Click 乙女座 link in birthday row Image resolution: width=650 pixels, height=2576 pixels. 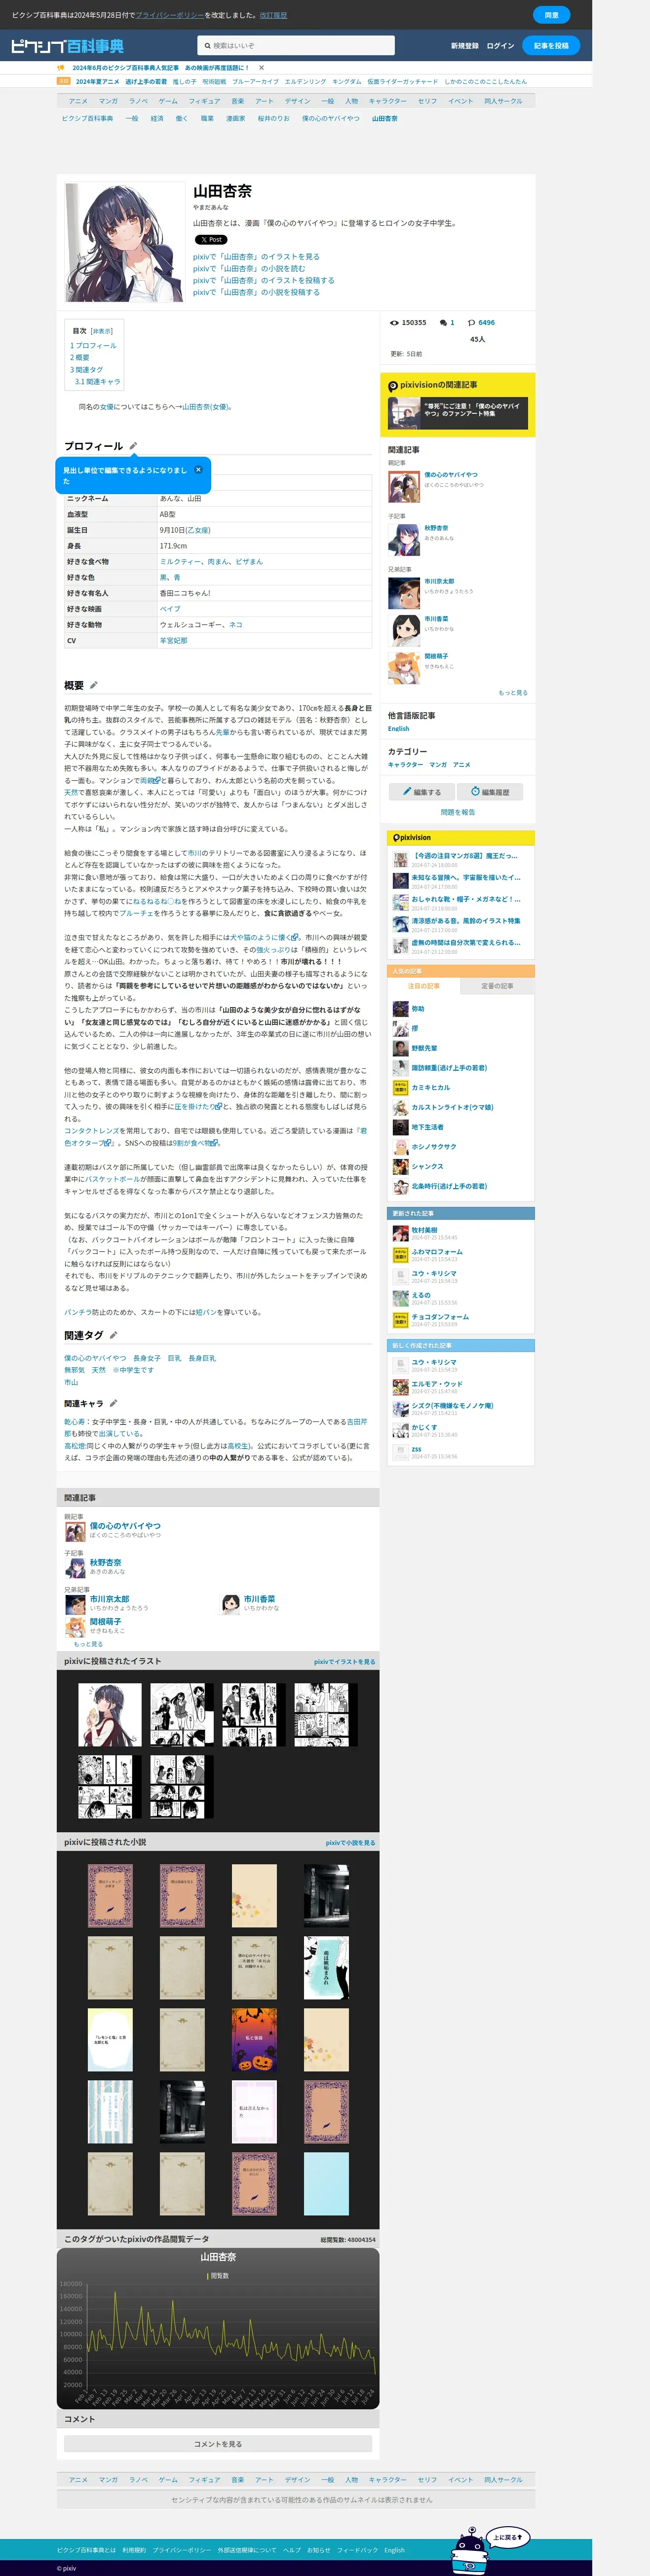[x=197, y=530]
